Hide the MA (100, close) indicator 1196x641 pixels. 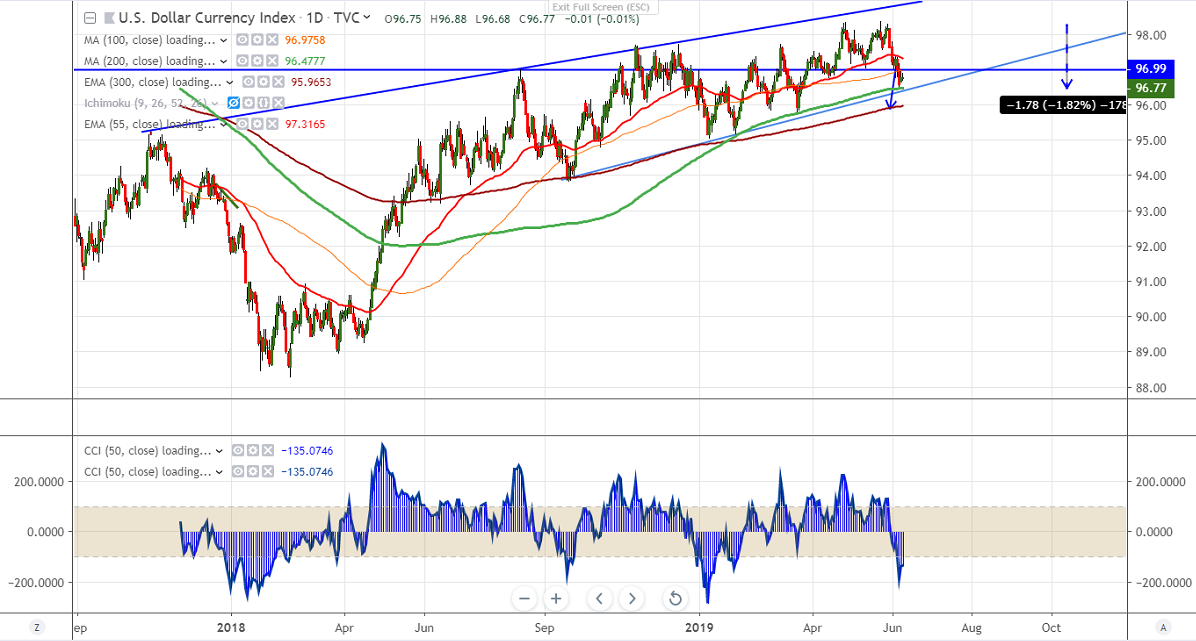(x=242, y=40)
